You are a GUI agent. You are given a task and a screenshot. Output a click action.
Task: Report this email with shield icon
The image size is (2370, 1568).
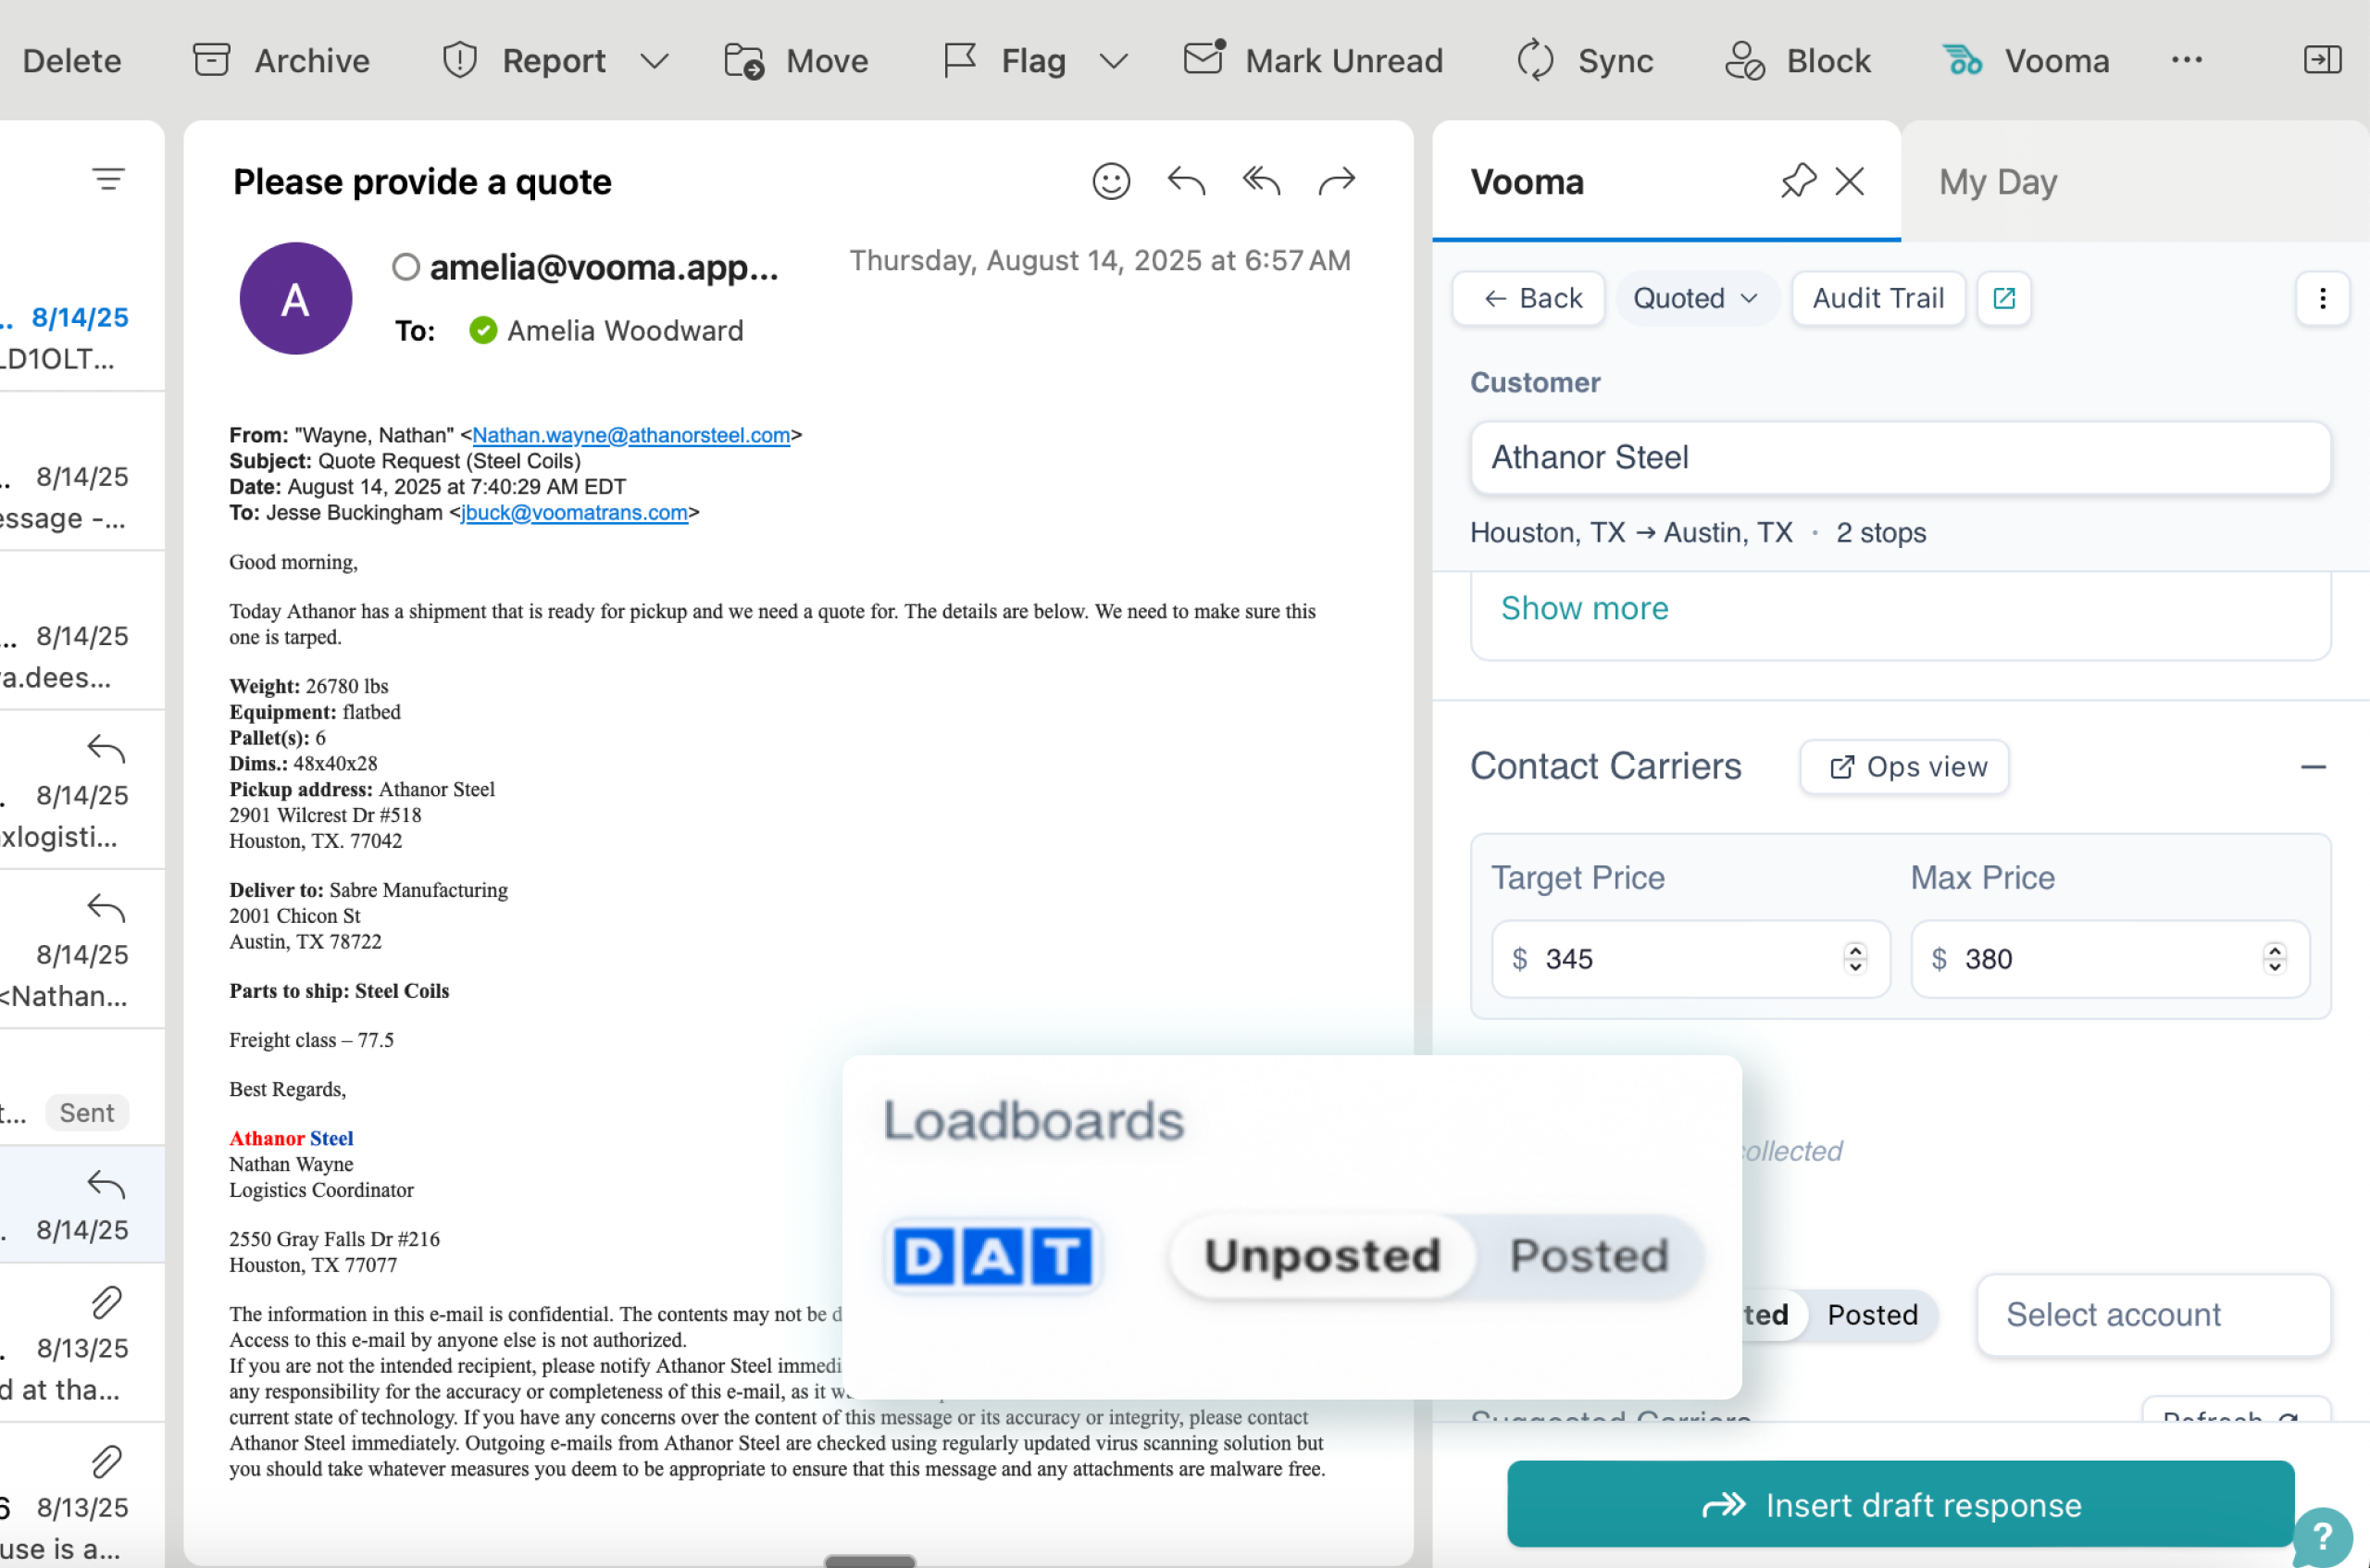[524, 61]
